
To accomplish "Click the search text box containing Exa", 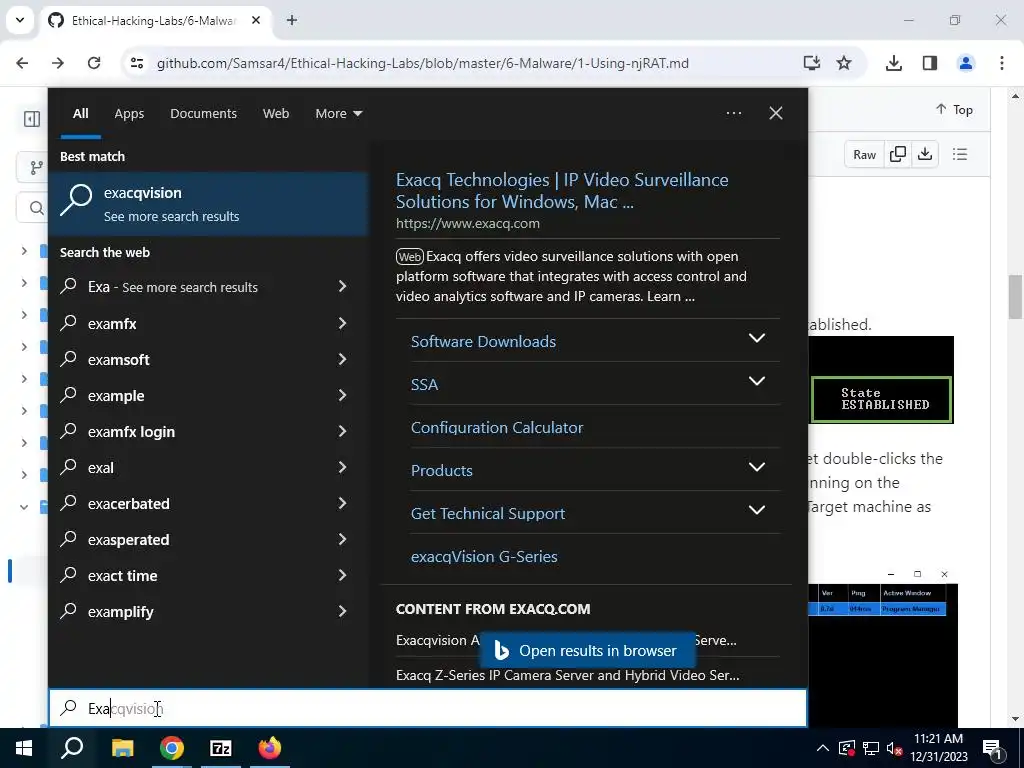I will tap(428, 708).
